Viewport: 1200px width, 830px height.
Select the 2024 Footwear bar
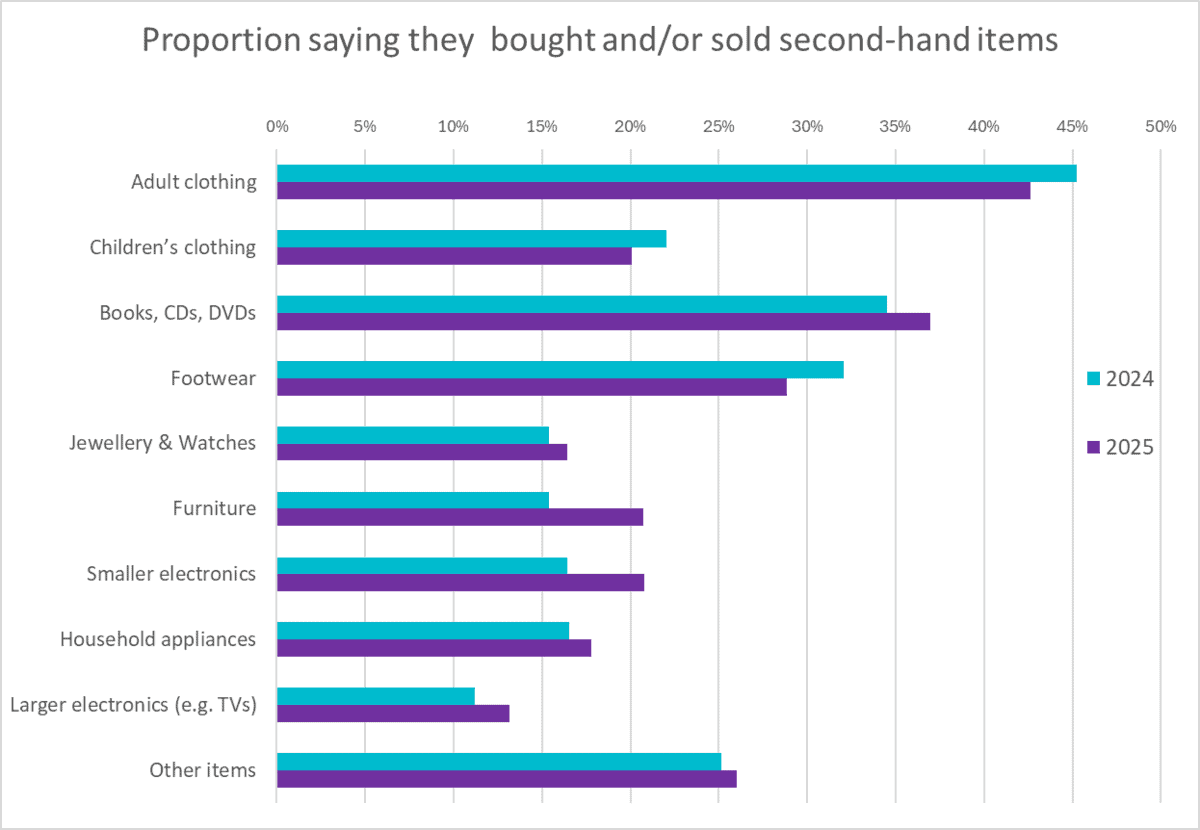point(560,369)
